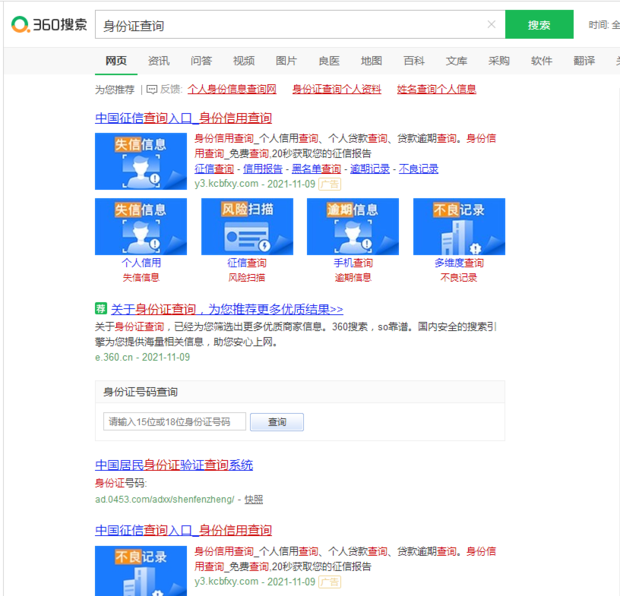Open the 图片 tab

tap(286, 61)
